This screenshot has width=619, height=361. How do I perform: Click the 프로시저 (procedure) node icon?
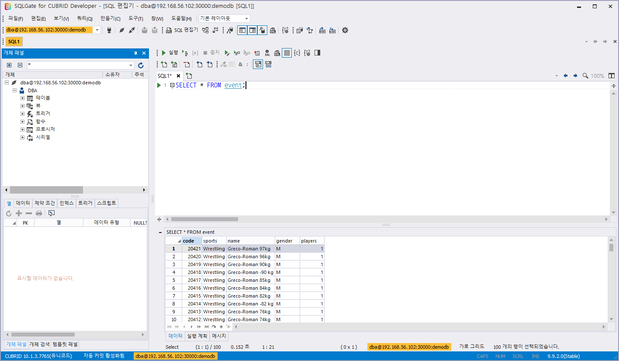coord(30,130)
